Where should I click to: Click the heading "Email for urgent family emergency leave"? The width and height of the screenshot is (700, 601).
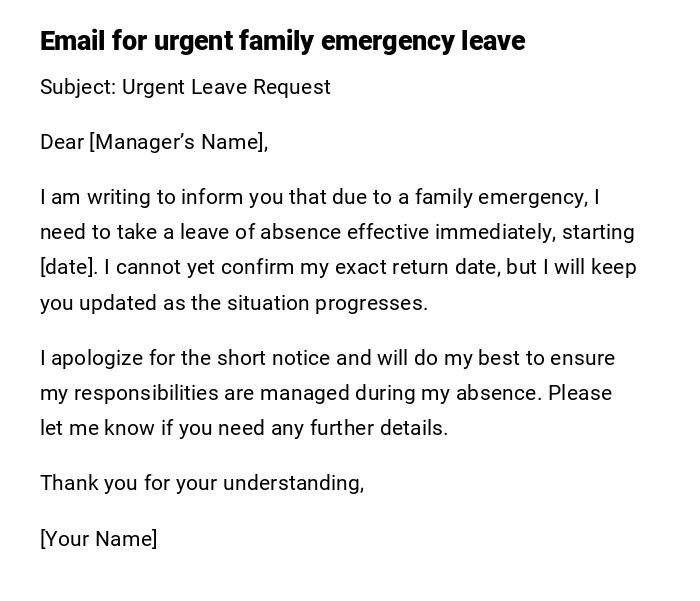coord(282,41)
